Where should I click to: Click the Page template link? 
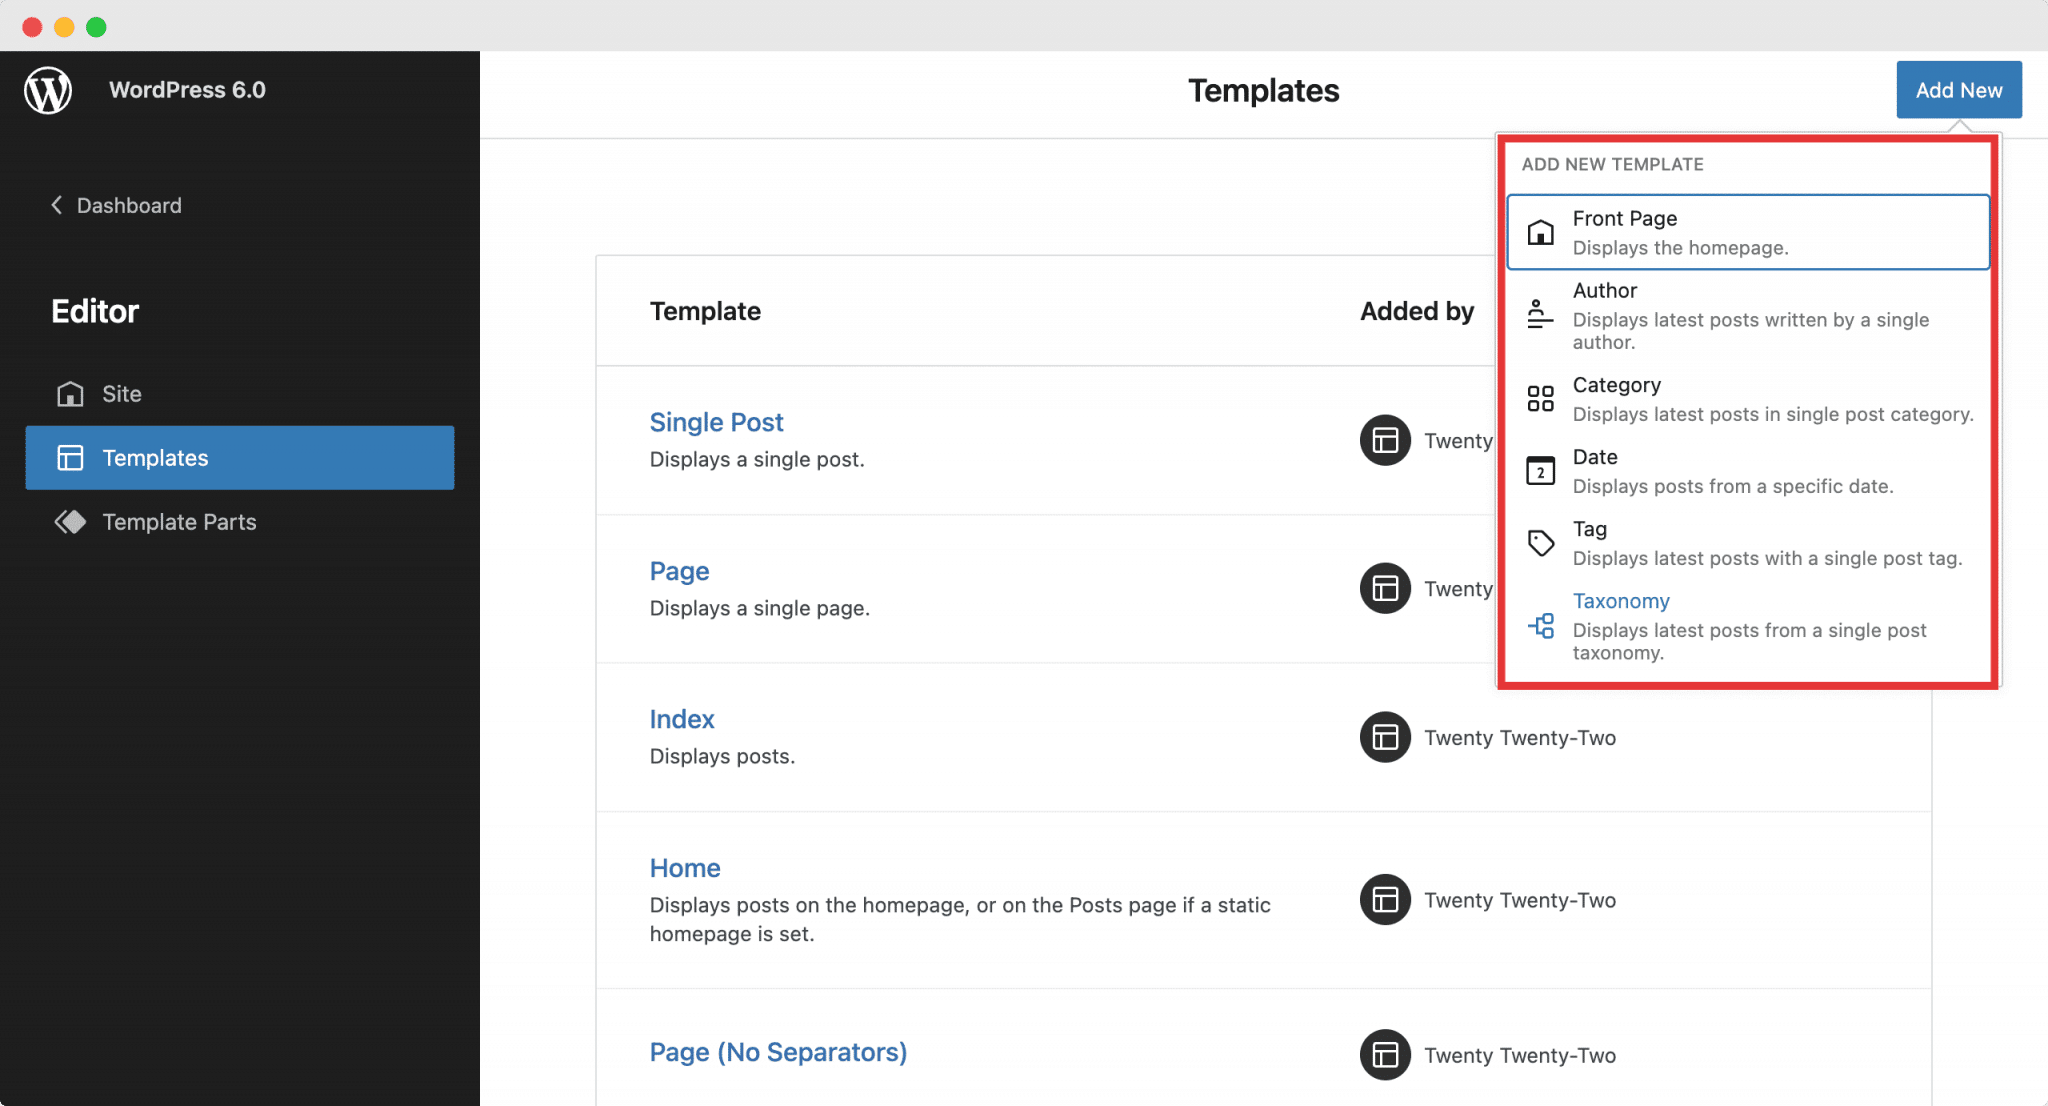[678, 571]
